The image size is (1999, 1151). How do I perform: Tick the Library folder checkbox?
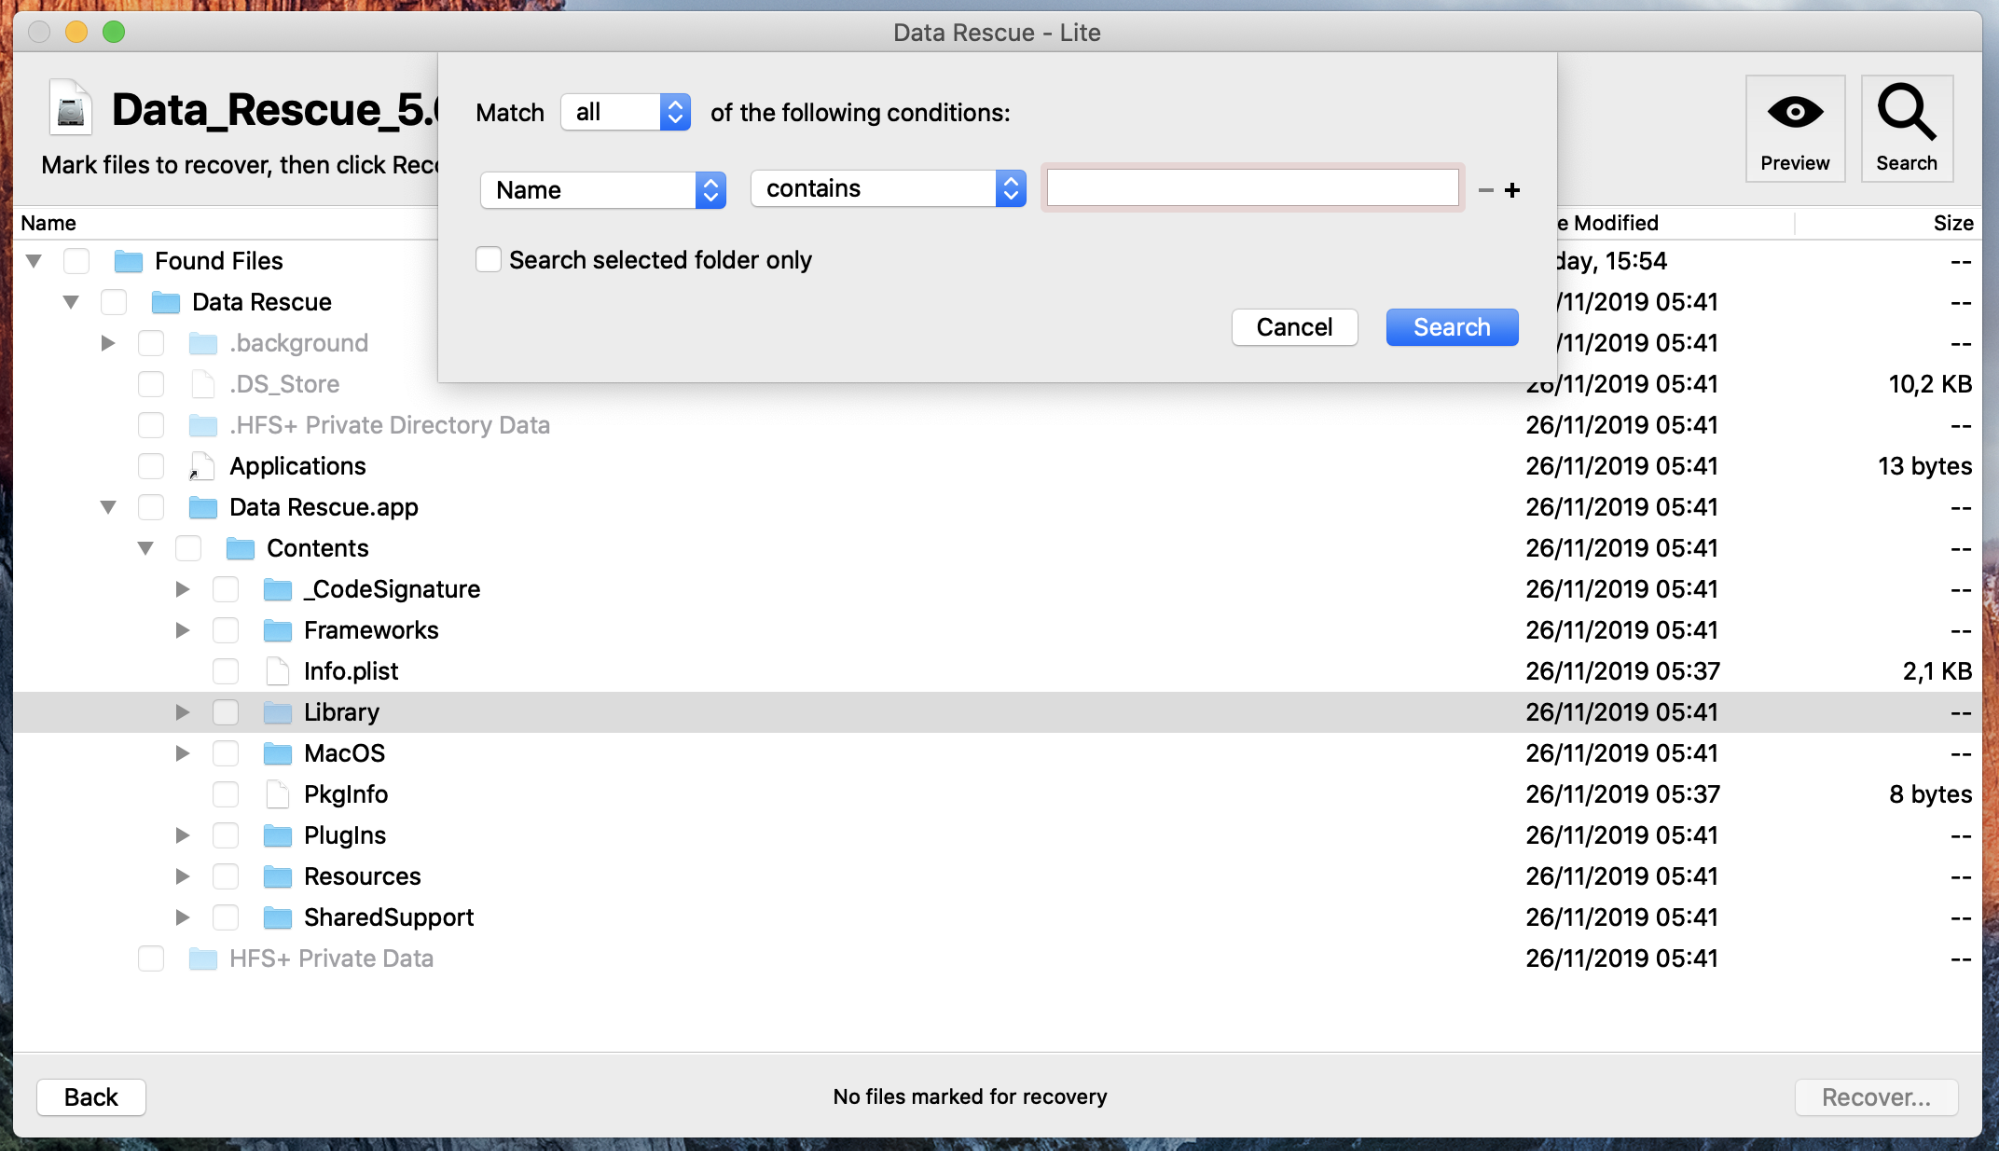[225, 712]
